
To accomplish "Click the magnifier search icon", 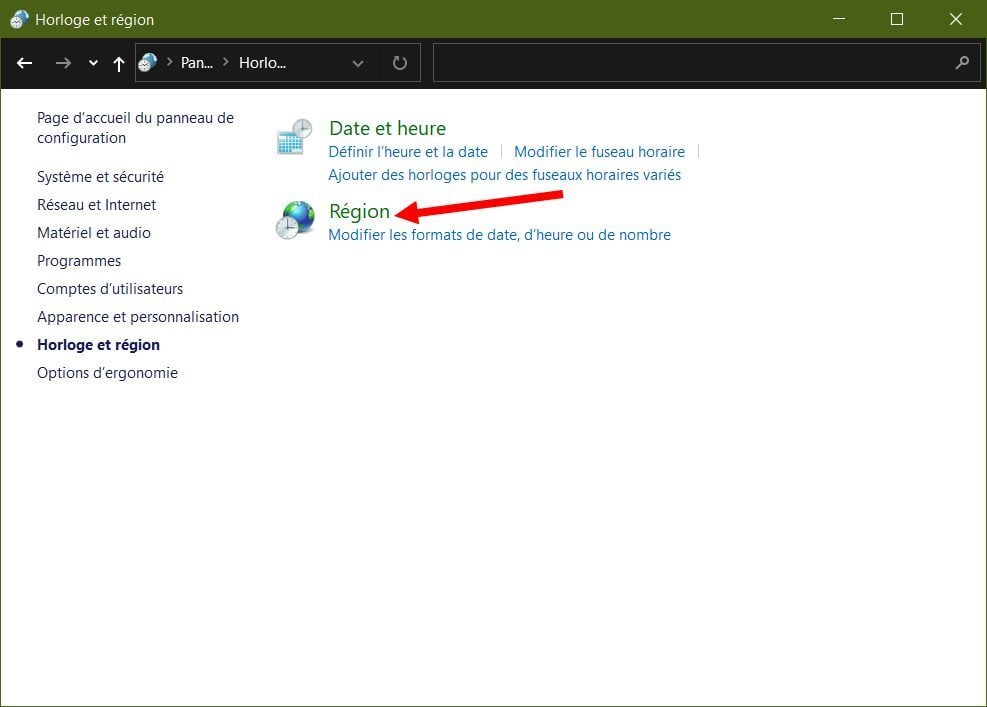I will 962,63.
